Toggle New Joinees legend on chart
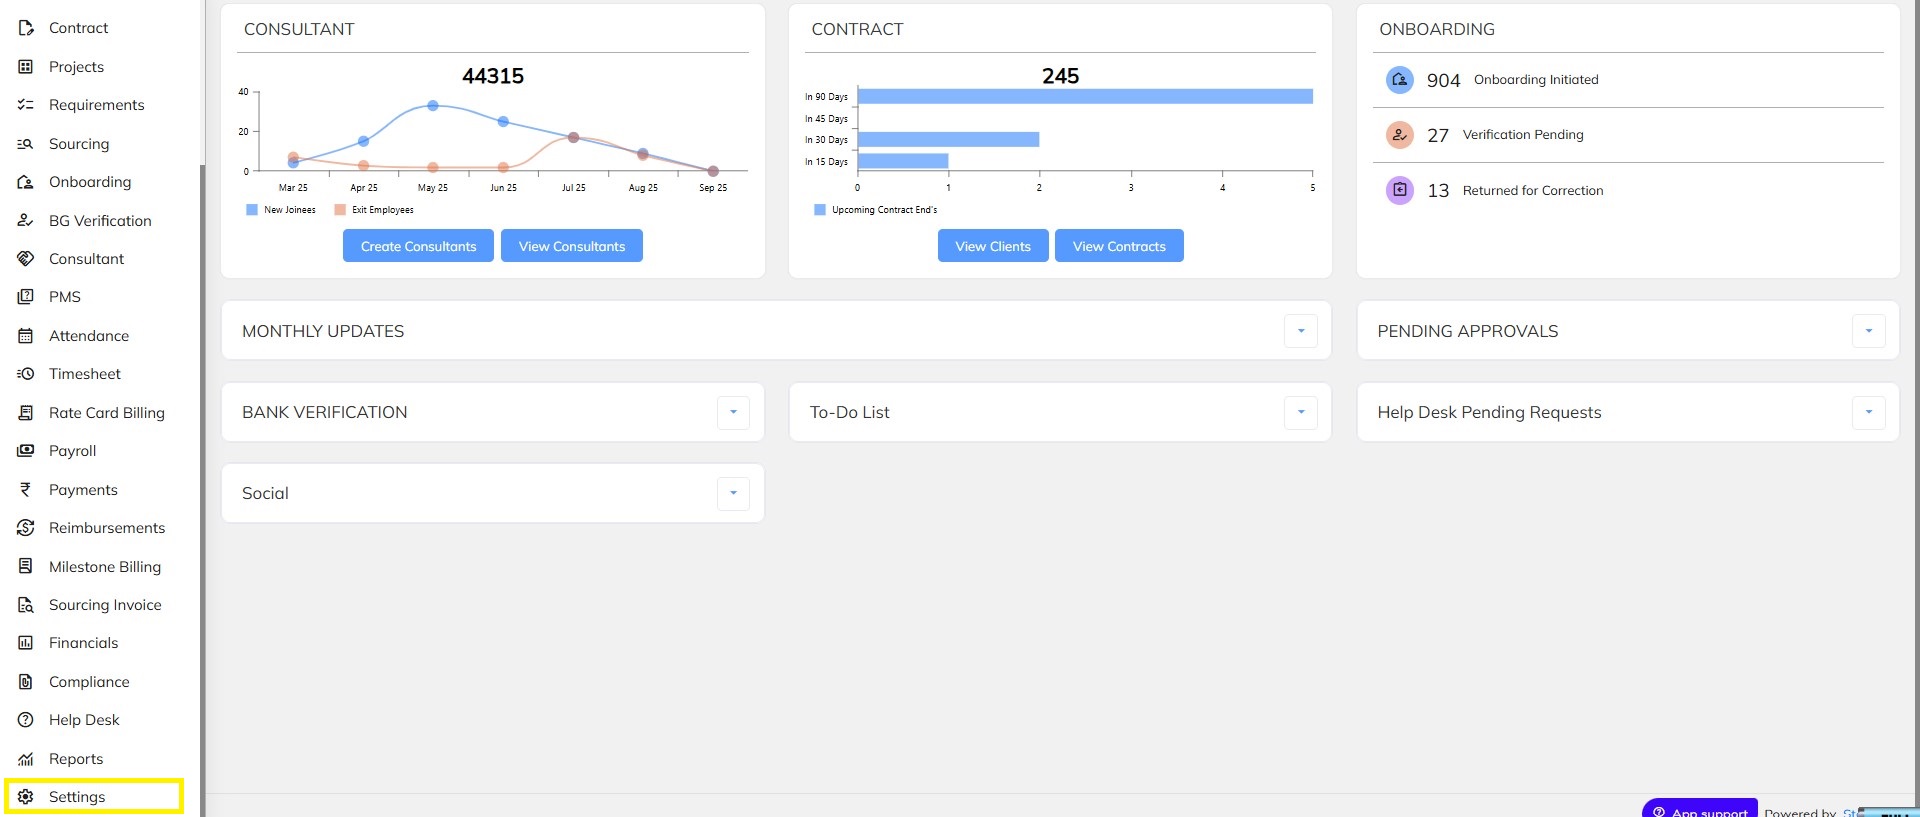The image size is (1920, 817). click(x=281, y=210)
